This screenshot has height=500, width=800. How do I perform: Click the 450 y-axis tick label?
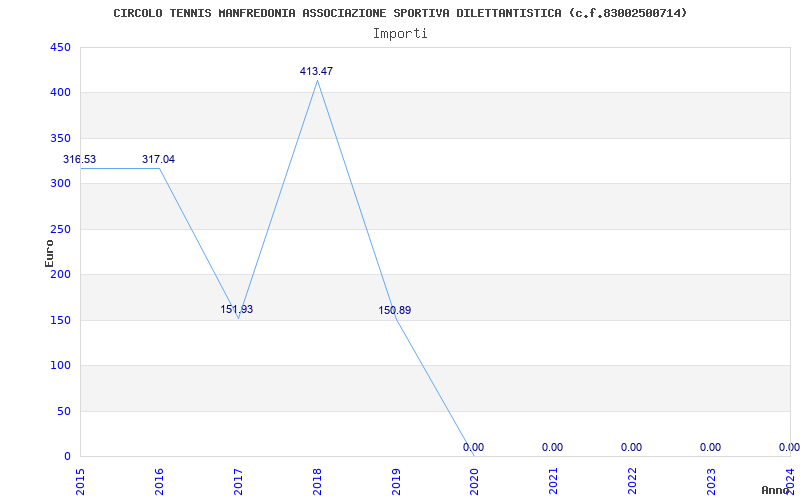[x=60, y=47]
